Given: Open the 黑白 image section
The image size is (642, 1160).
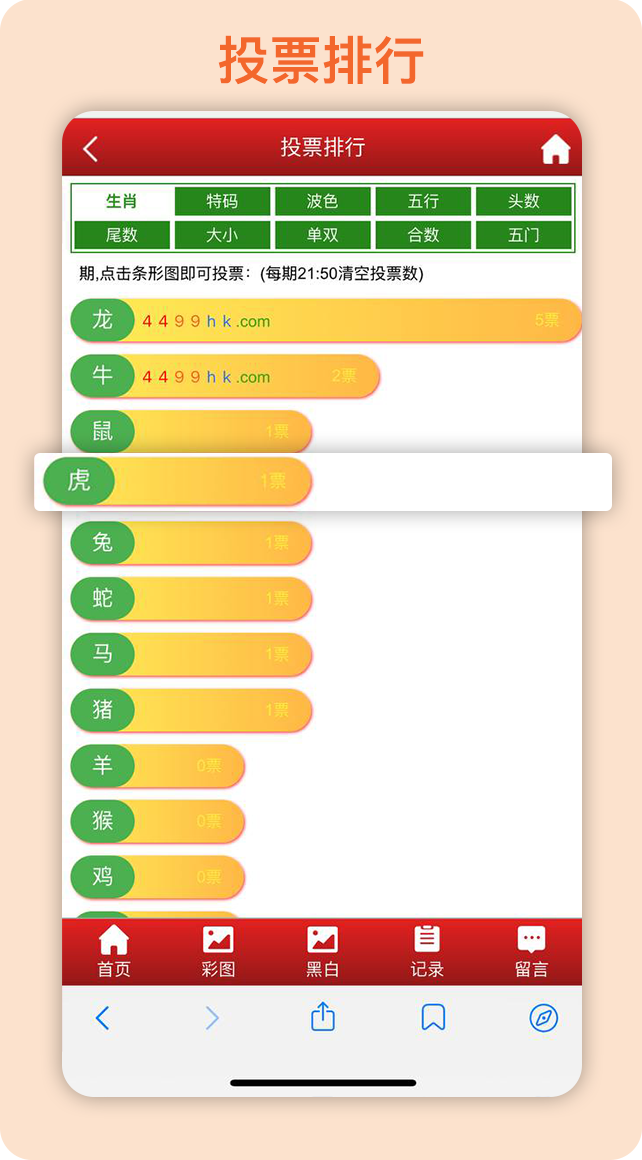Looking at the screenshot, I should click(x=322, y=951).
